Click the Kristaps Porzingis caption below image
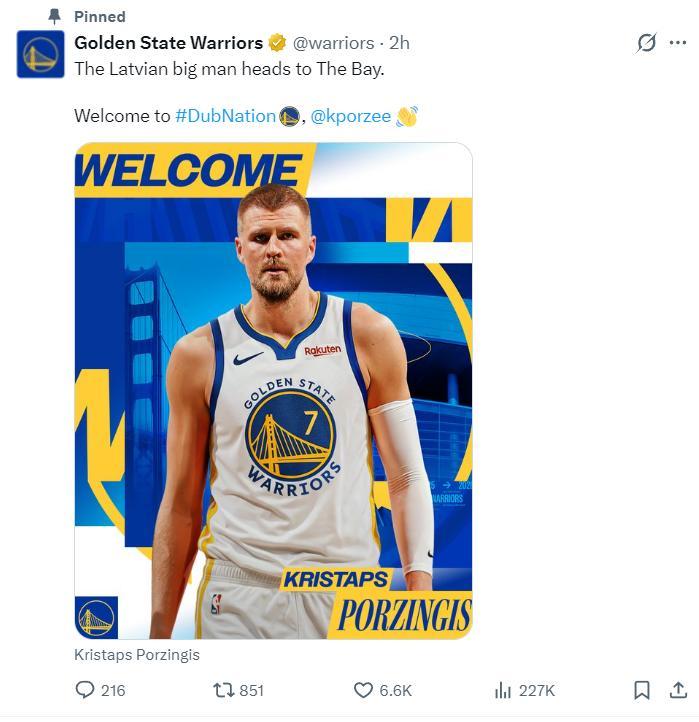This screenshot has width=699, height=722. [x=137, y=655]
